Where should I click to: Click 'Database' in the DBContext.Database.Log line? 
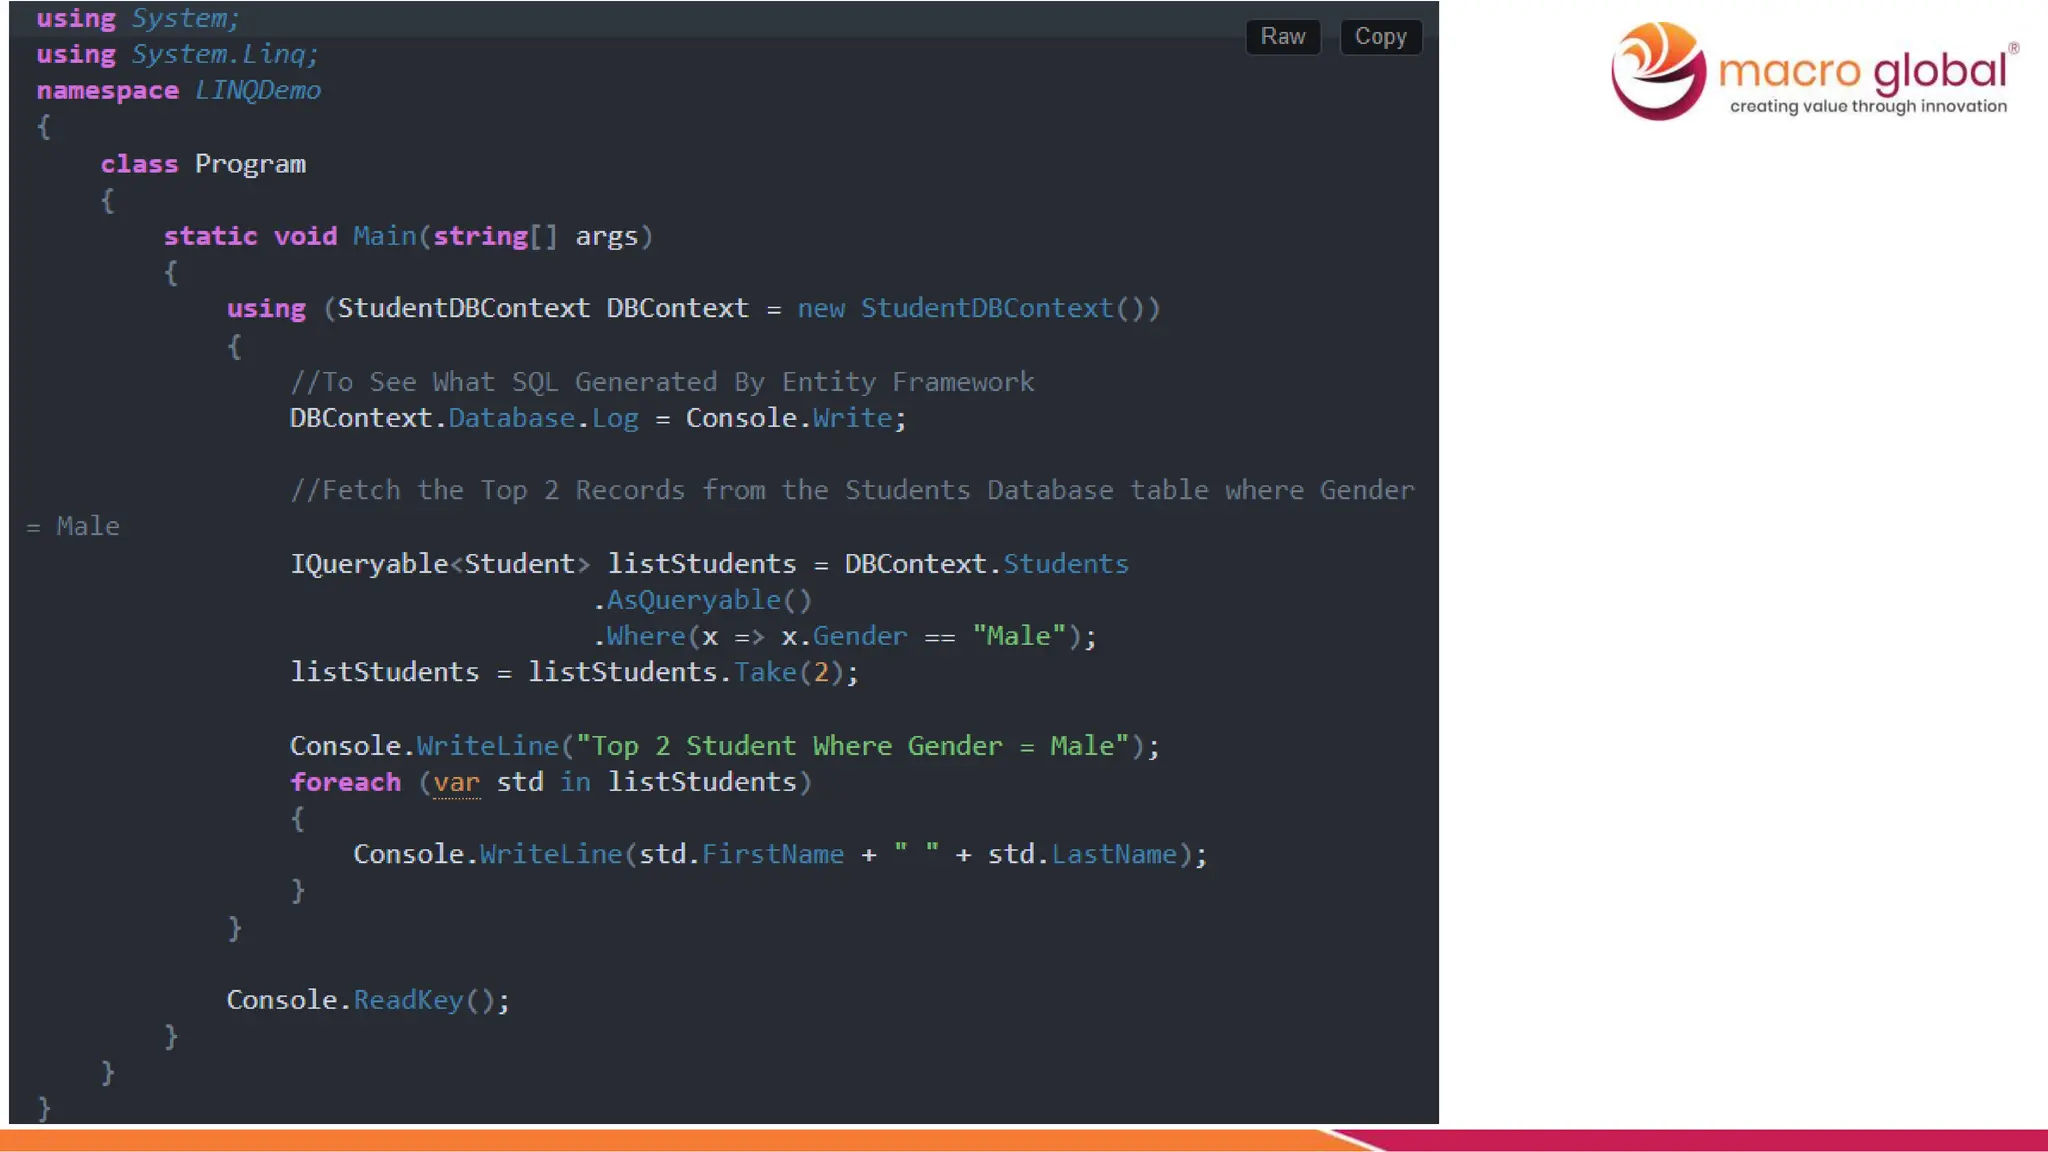tap(511, 418)
